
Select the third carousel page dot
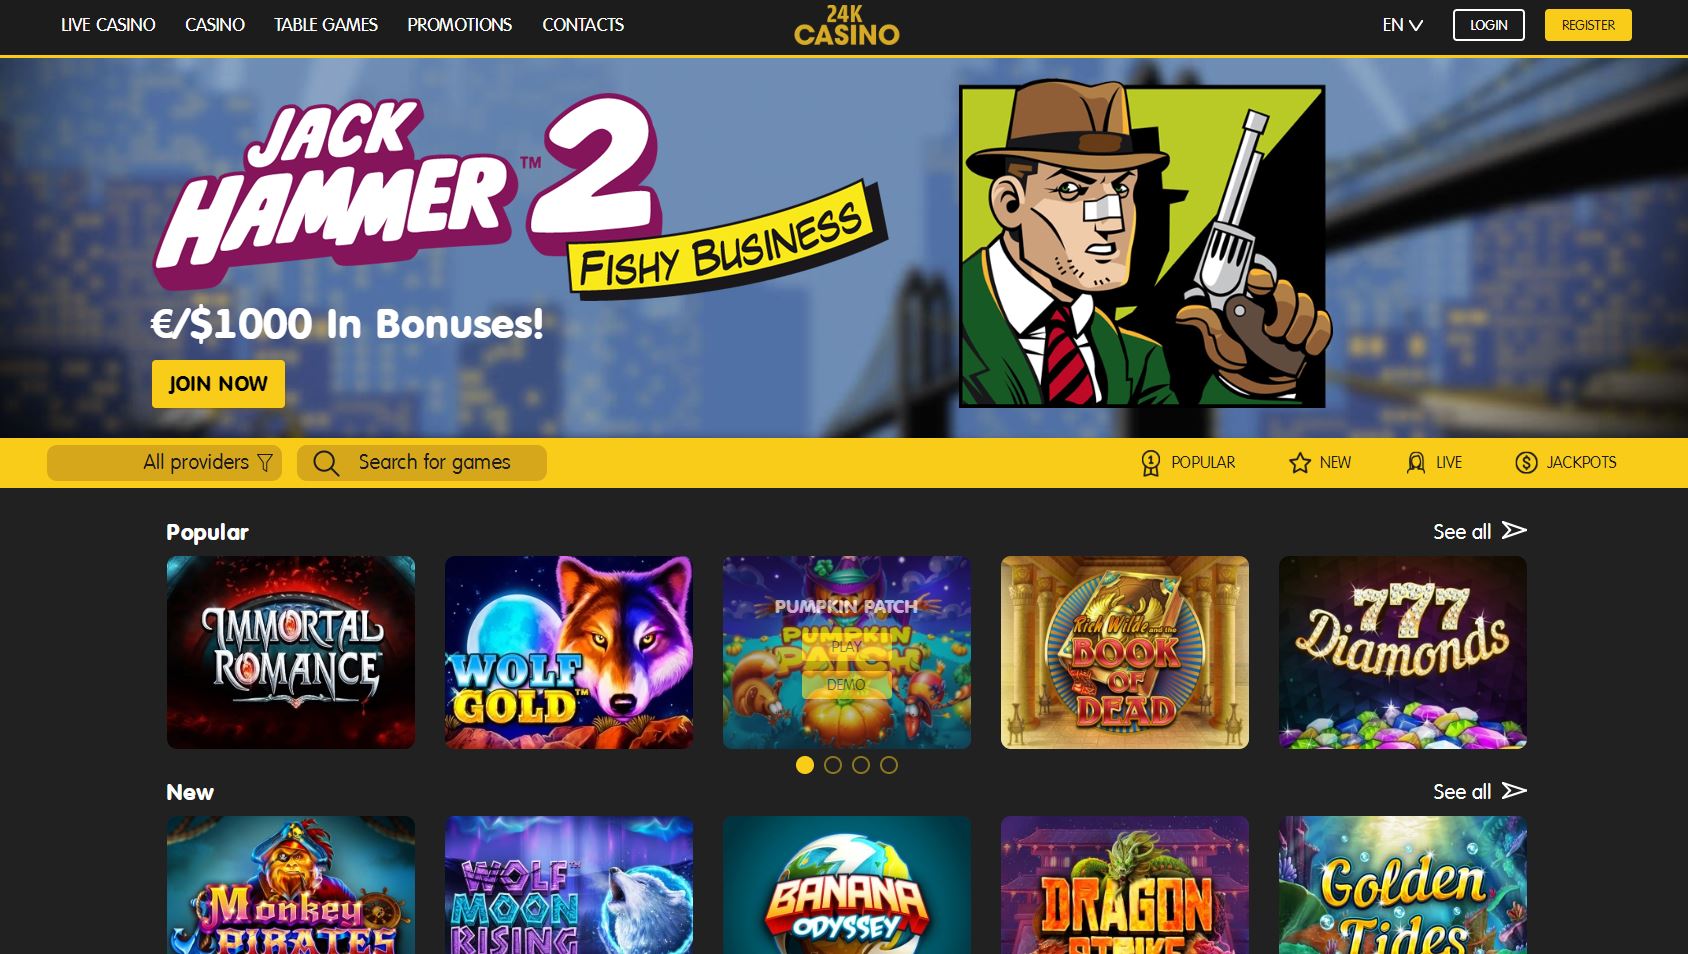(861, 765)
